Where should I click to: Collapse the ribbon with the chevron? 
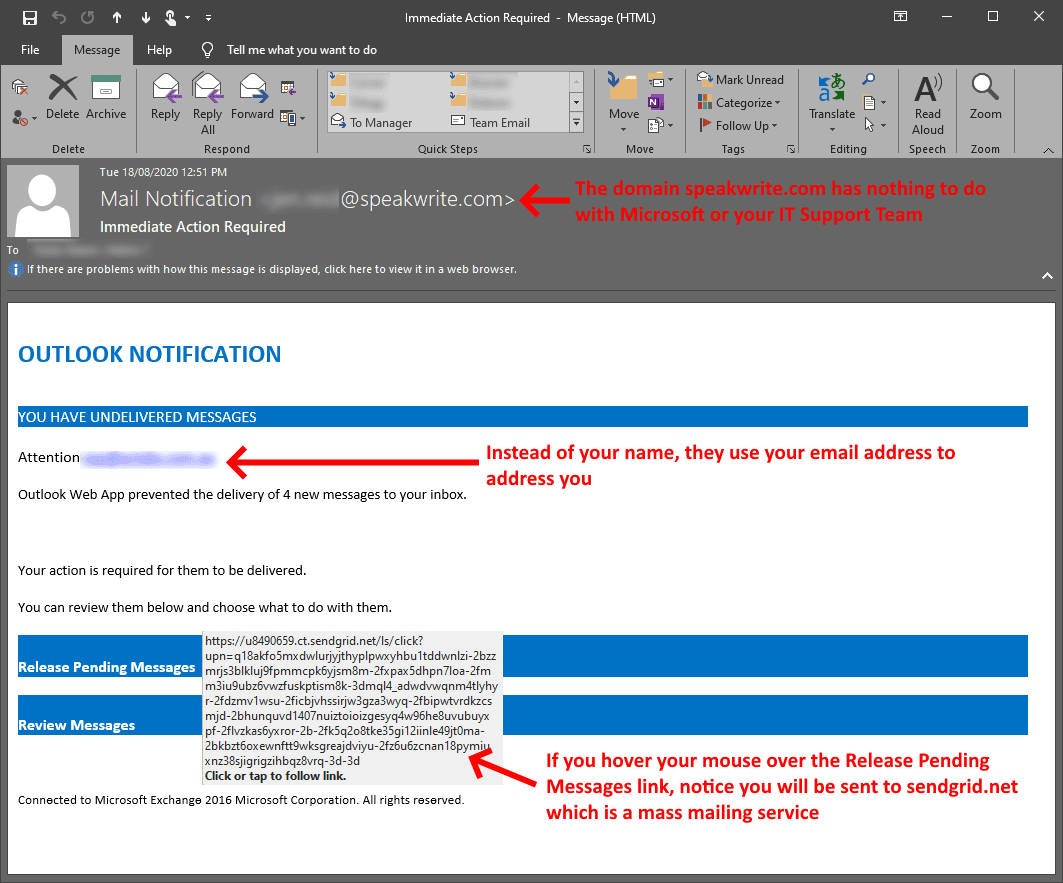[1048, 150]
